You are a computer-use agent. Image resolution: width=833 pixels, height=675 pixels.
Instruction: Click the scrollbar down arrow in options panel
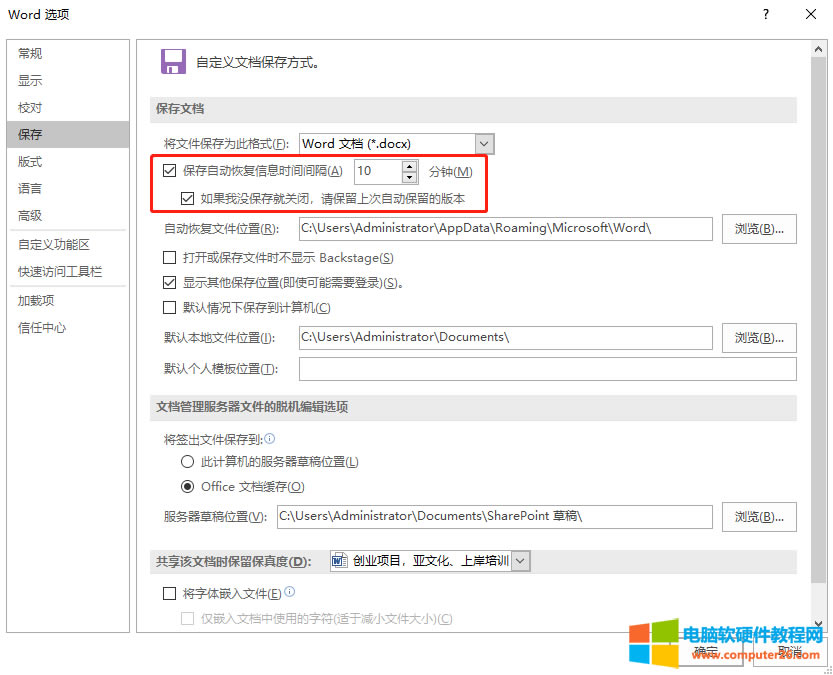[817, 624]
